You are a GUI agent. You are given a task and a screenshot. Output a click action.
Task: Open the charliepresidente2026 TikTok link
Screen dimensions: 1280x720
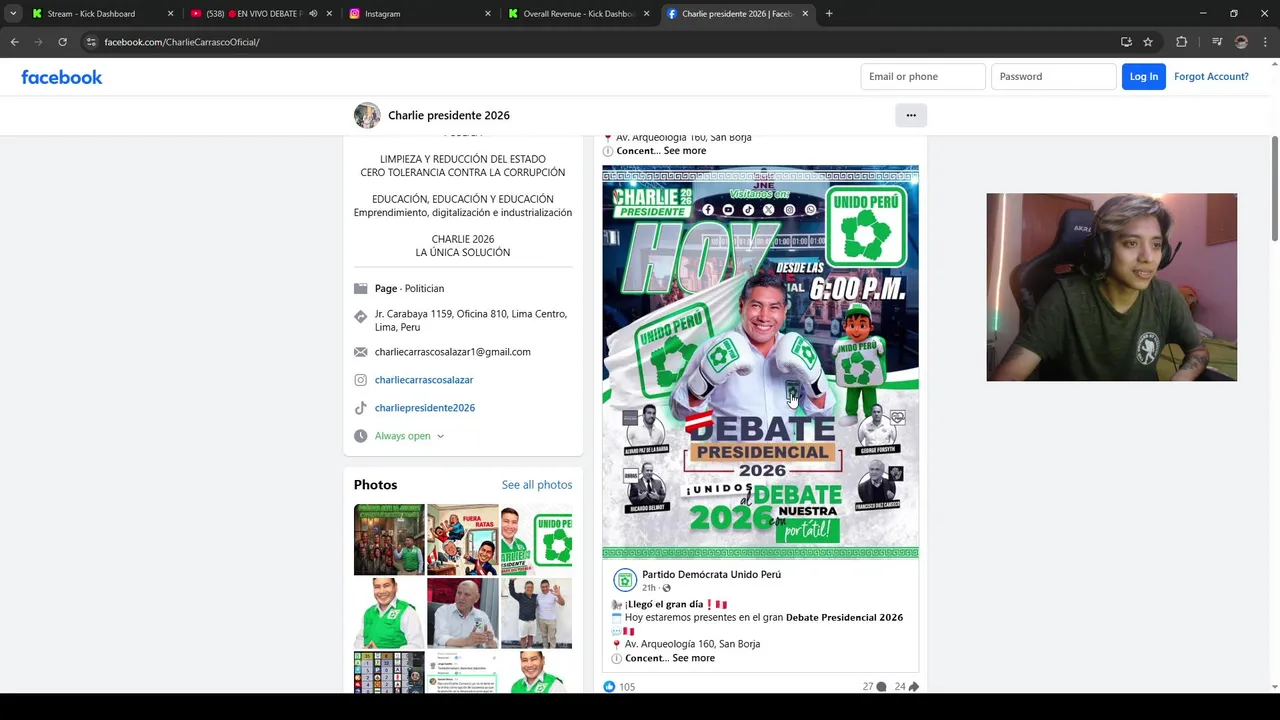point(425,408)
